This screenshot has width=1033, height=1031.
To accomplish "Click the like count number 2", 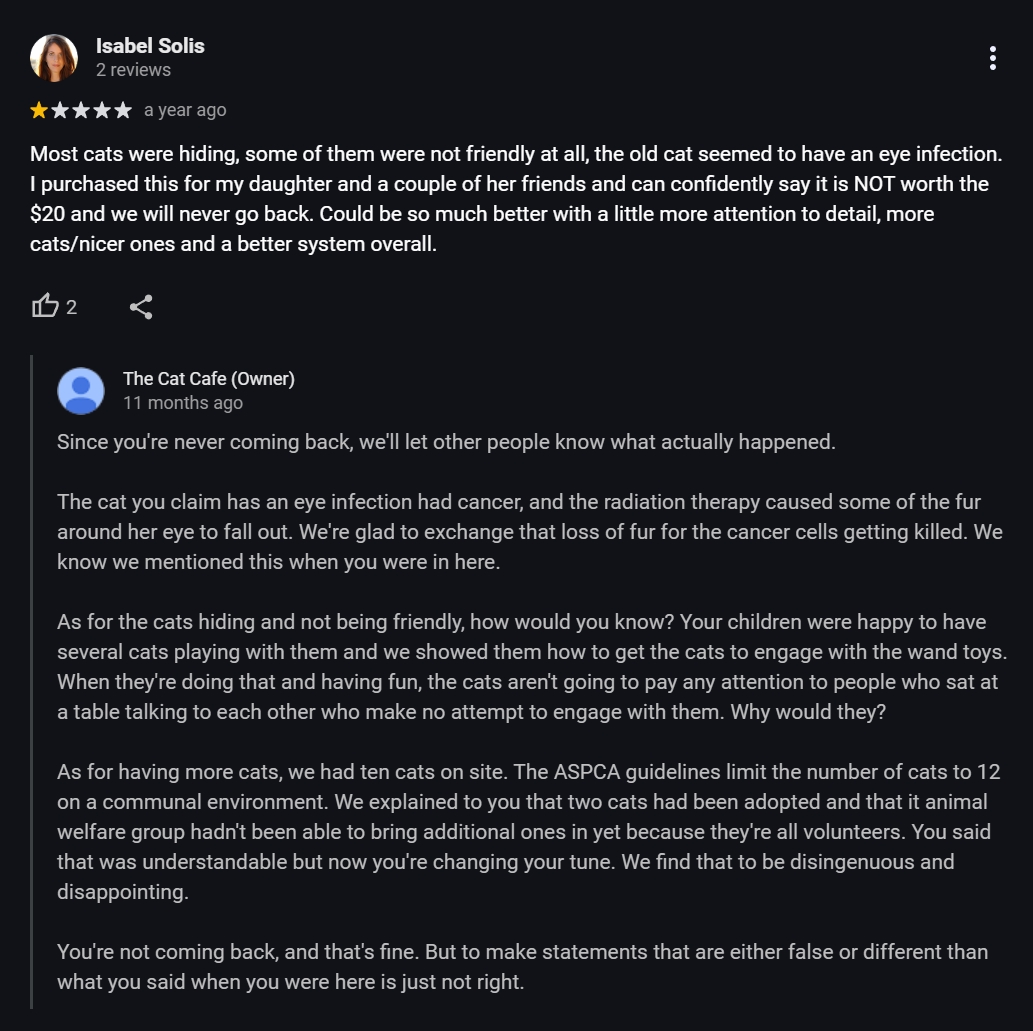I will pos(72,307).
